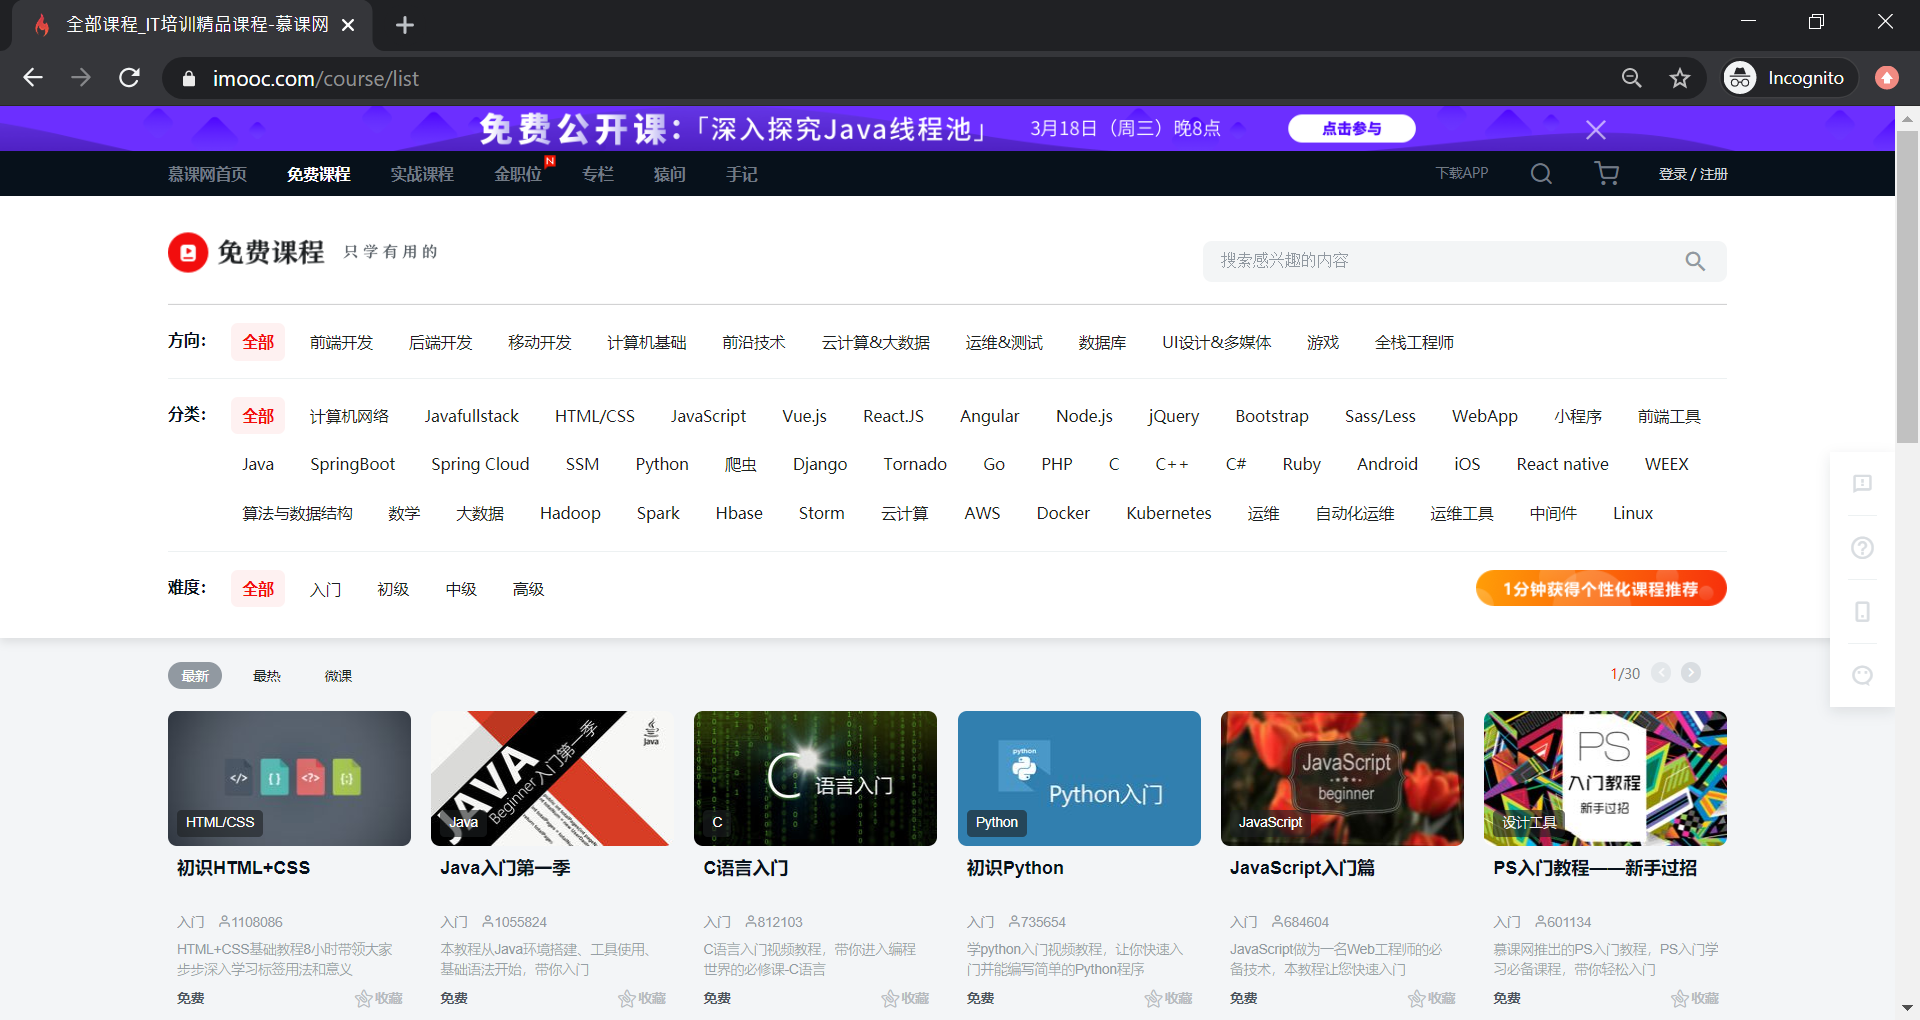
Task: Favorite JavaScript入门篇 with star 收藏
Action: [x=1431, y=998]
